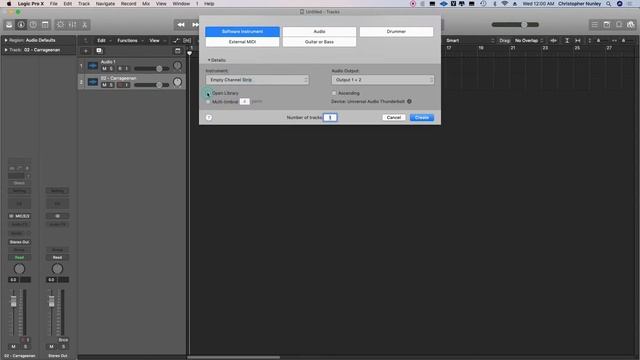Open the Media Browser button
640x360 pixels.
(x=631, y=25)
